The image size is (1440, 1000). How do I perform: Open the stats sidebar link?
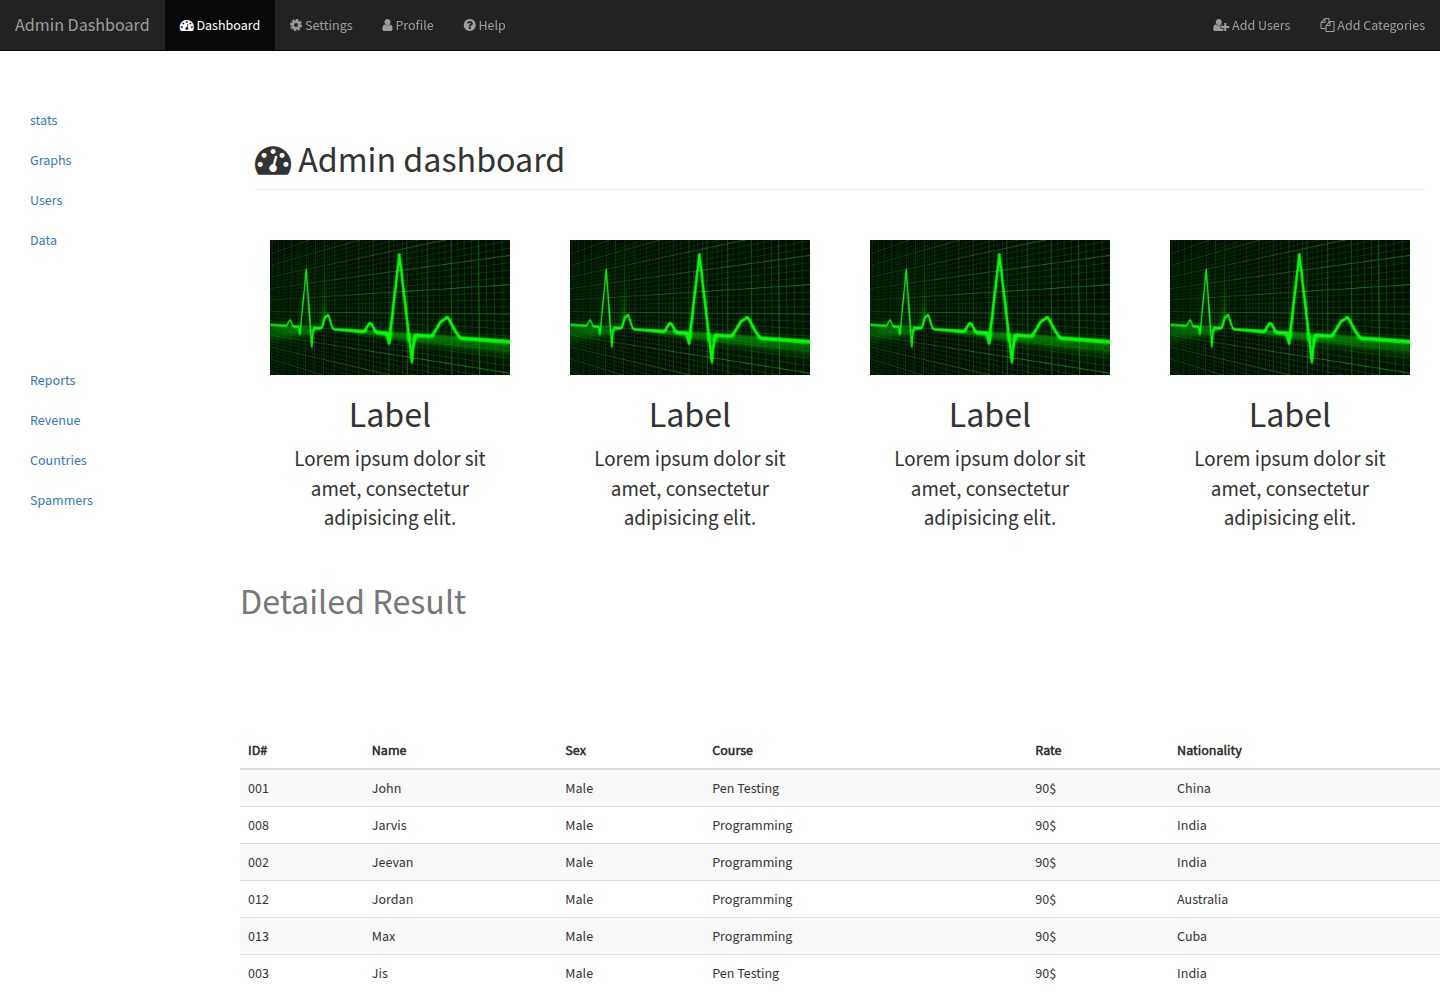[44, 120]
